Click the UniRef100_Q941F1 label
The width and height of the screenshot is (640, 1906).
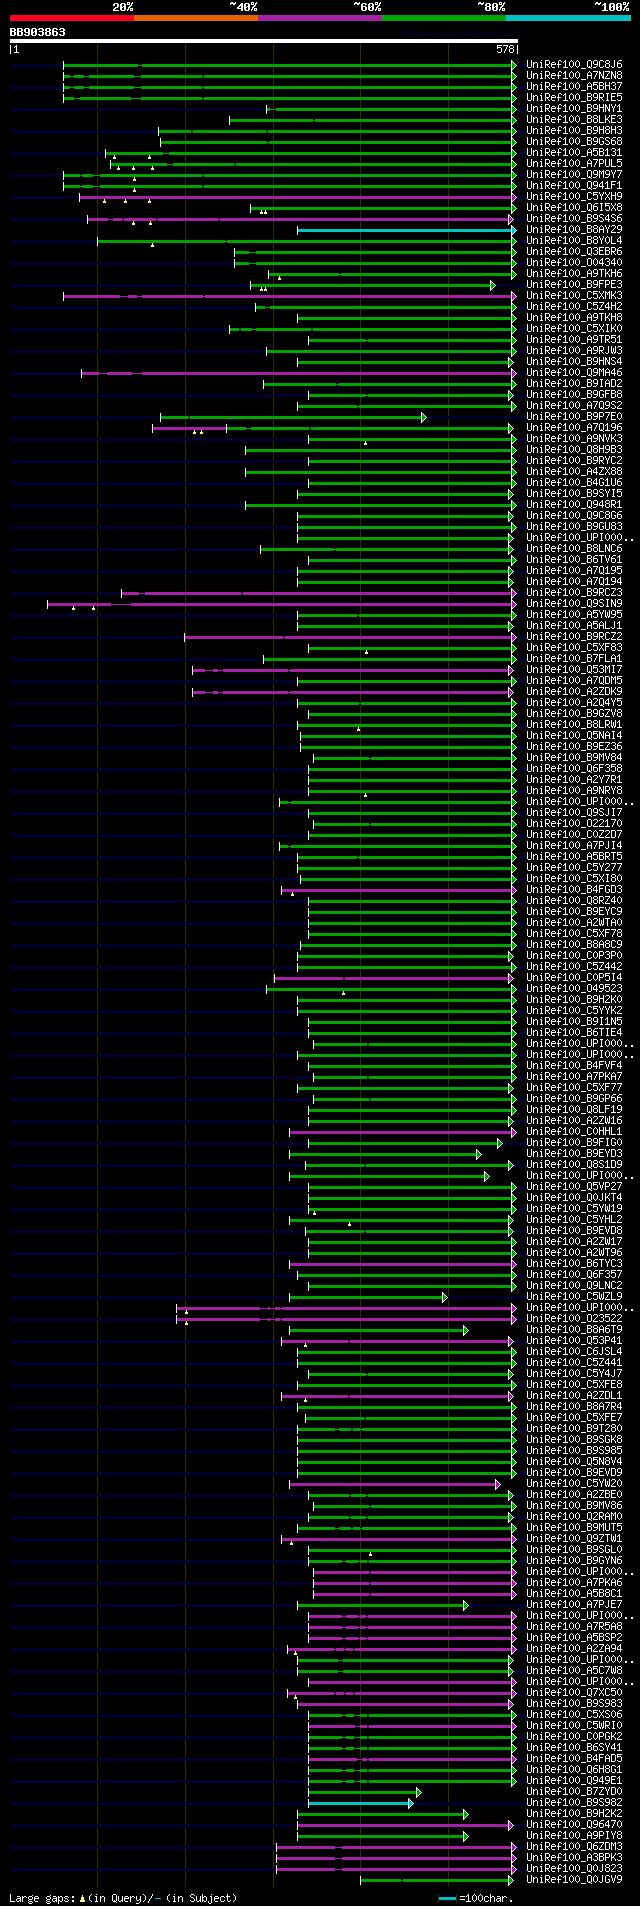click(574, 186)
